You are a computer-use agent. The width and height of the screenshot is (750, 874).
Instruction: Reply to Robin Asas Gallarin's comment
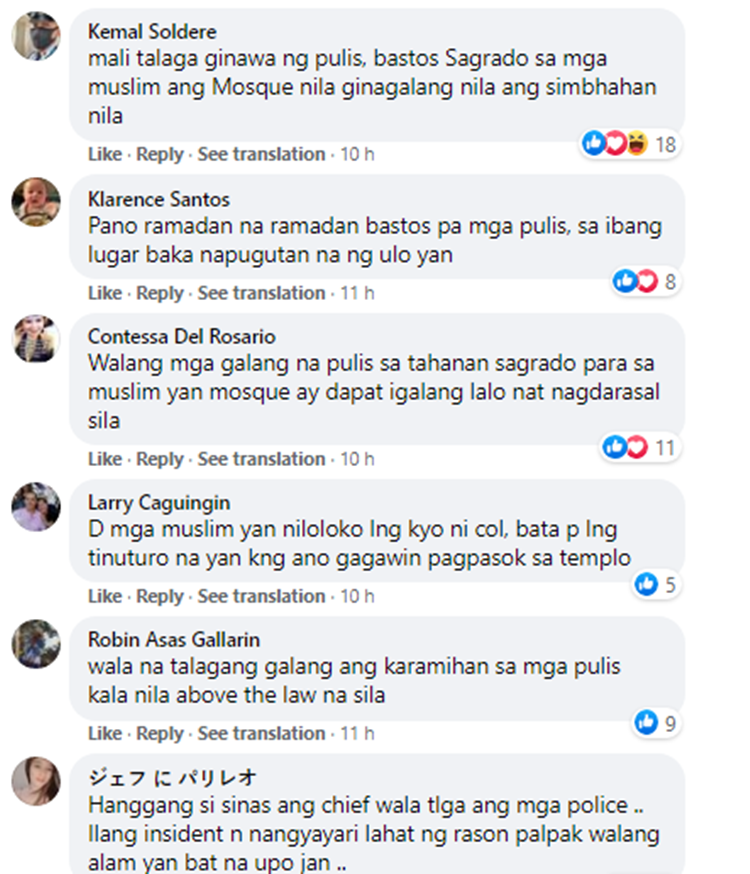160,733
